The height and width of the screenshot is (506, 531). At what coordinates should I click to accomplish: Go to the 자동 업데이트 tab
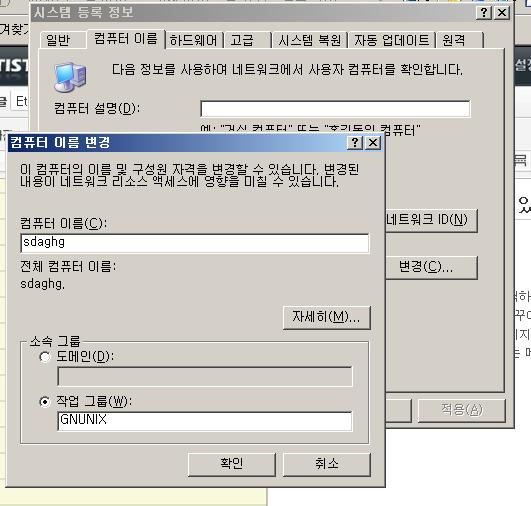pos(391,40)
